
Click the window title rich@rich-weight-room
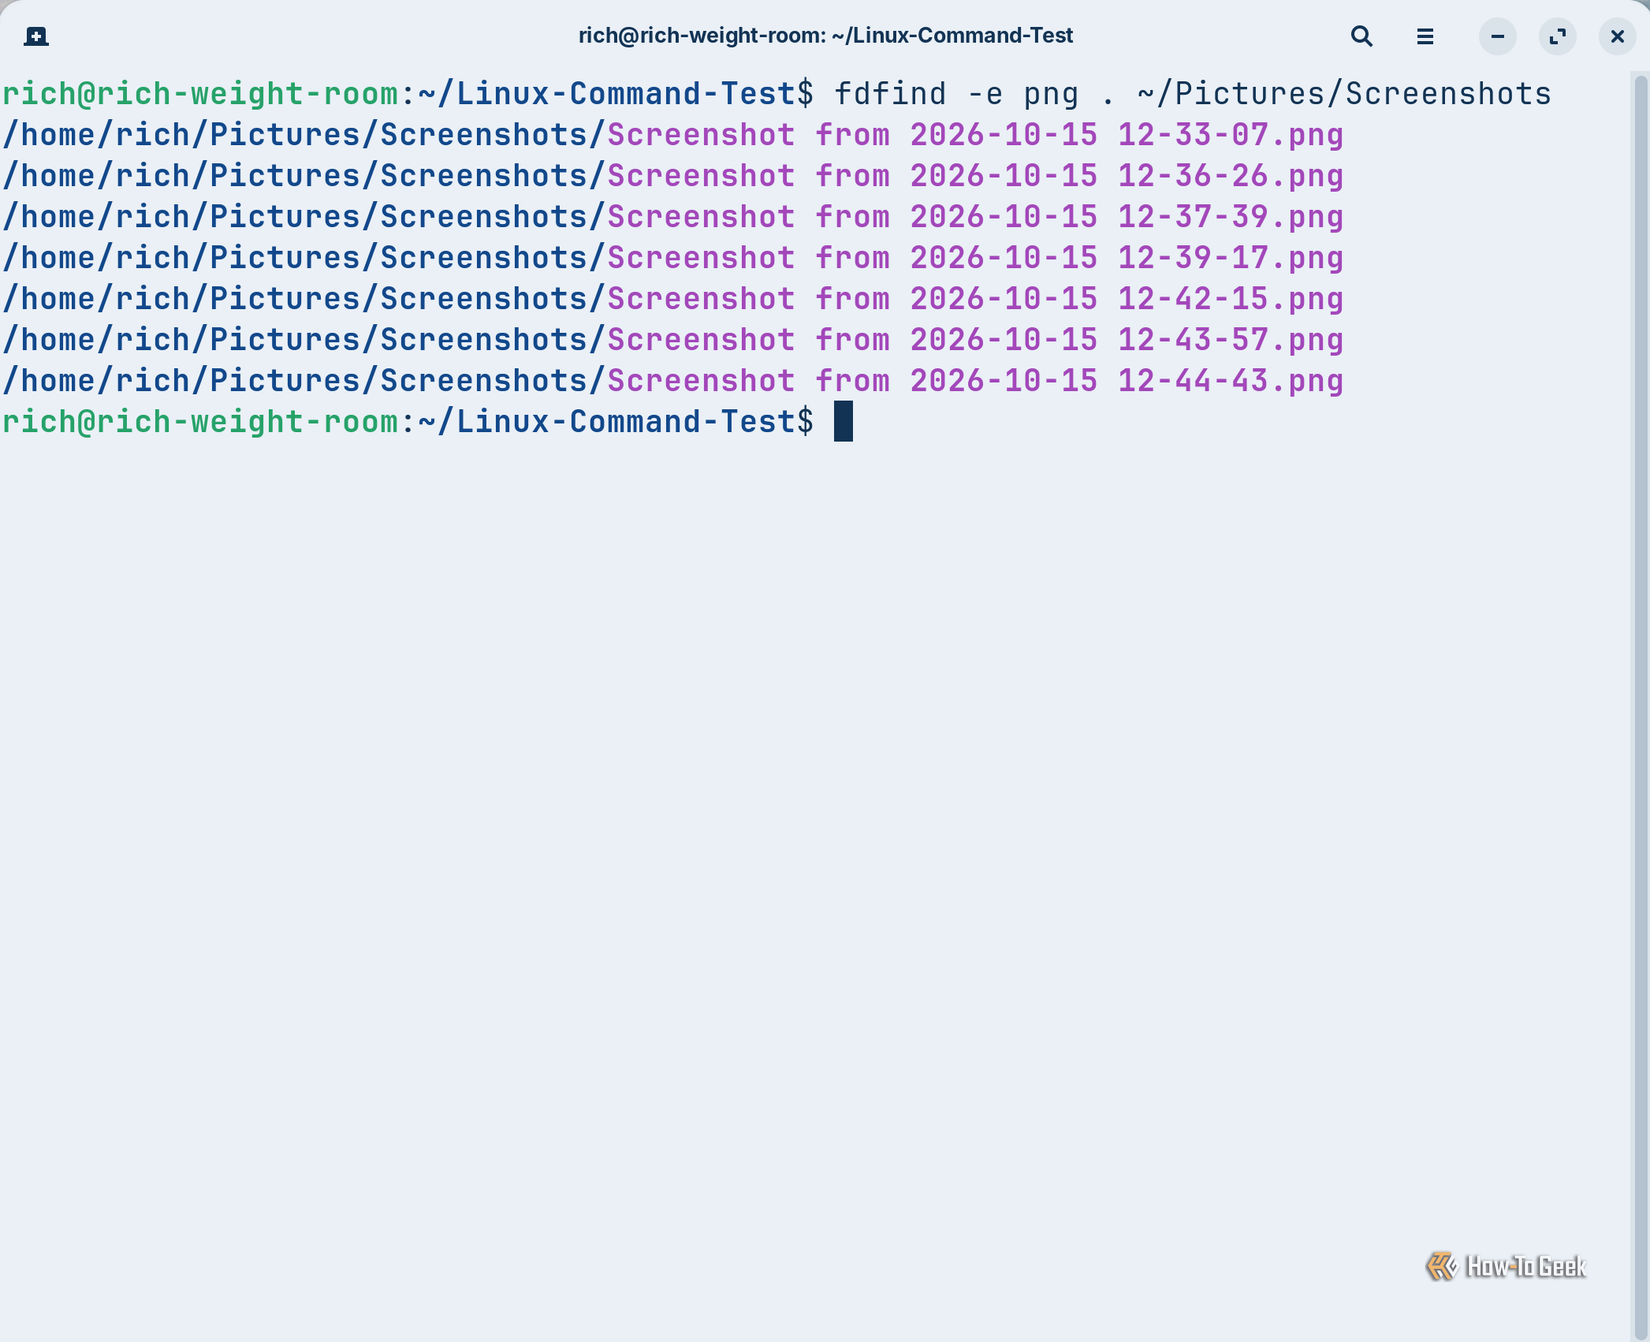825,36
